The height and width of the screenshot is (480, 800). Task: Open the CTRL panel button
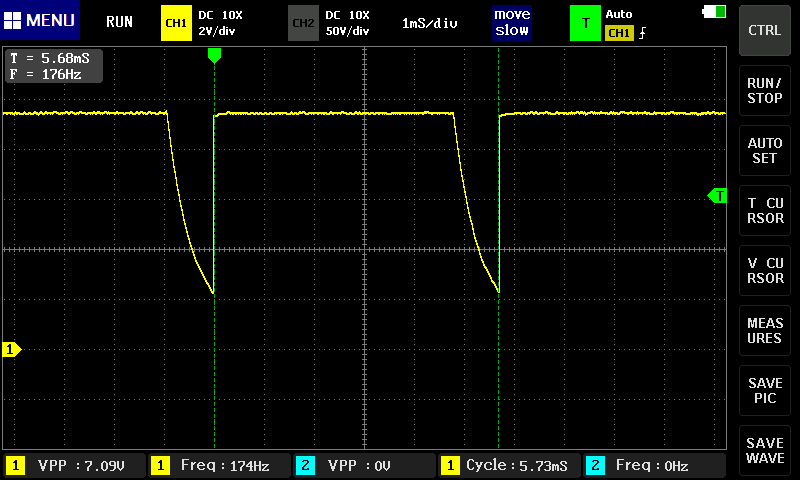764,30
